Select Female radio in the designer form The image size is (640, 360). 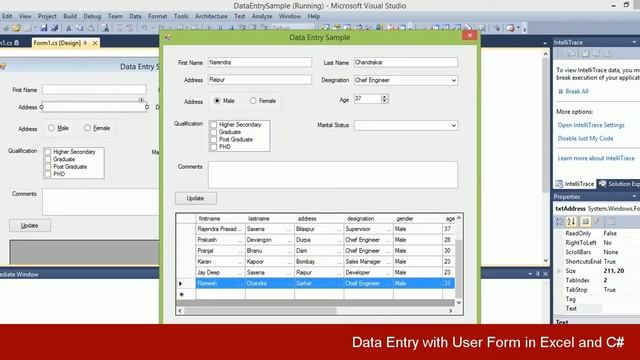(x=87, y=128)
